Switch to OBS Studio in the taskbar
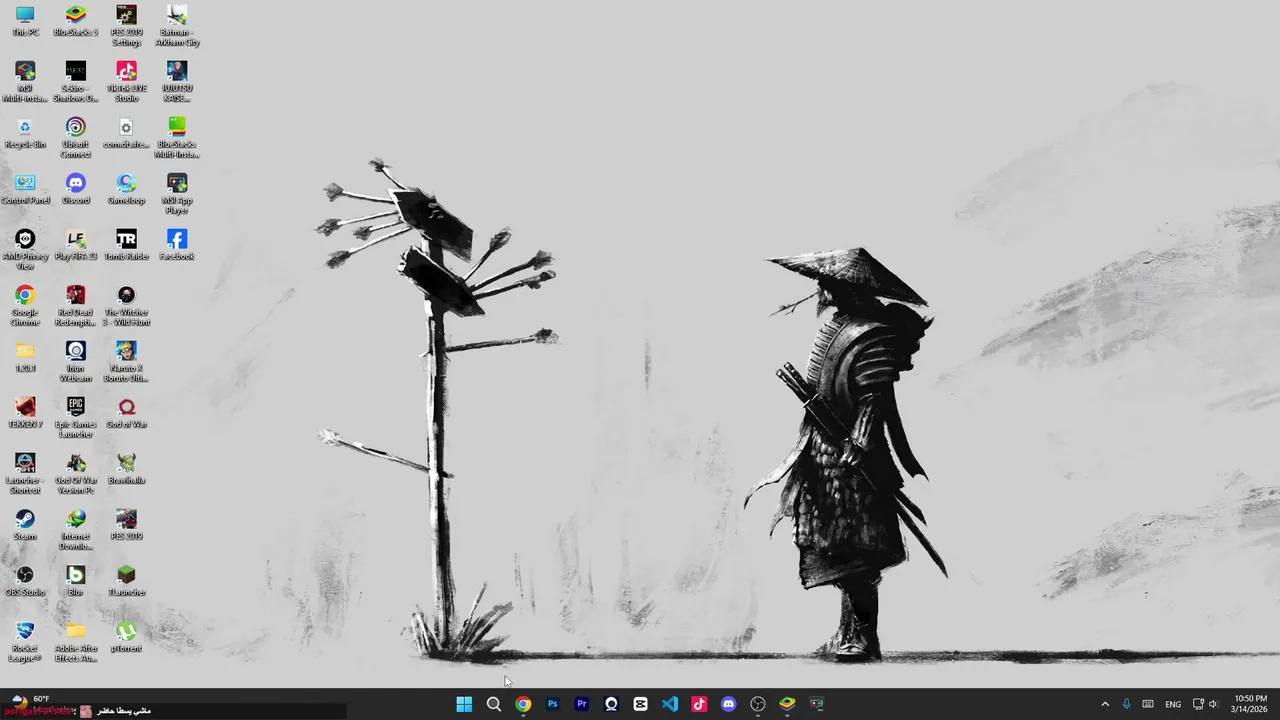Image resolution: width=1280 pixels, height=720 pixels. tap(758, 704)
